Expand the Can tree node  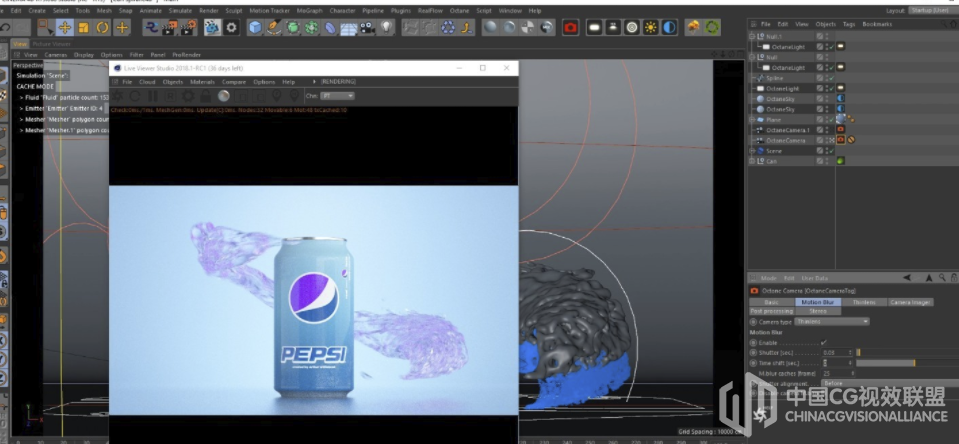752,161
